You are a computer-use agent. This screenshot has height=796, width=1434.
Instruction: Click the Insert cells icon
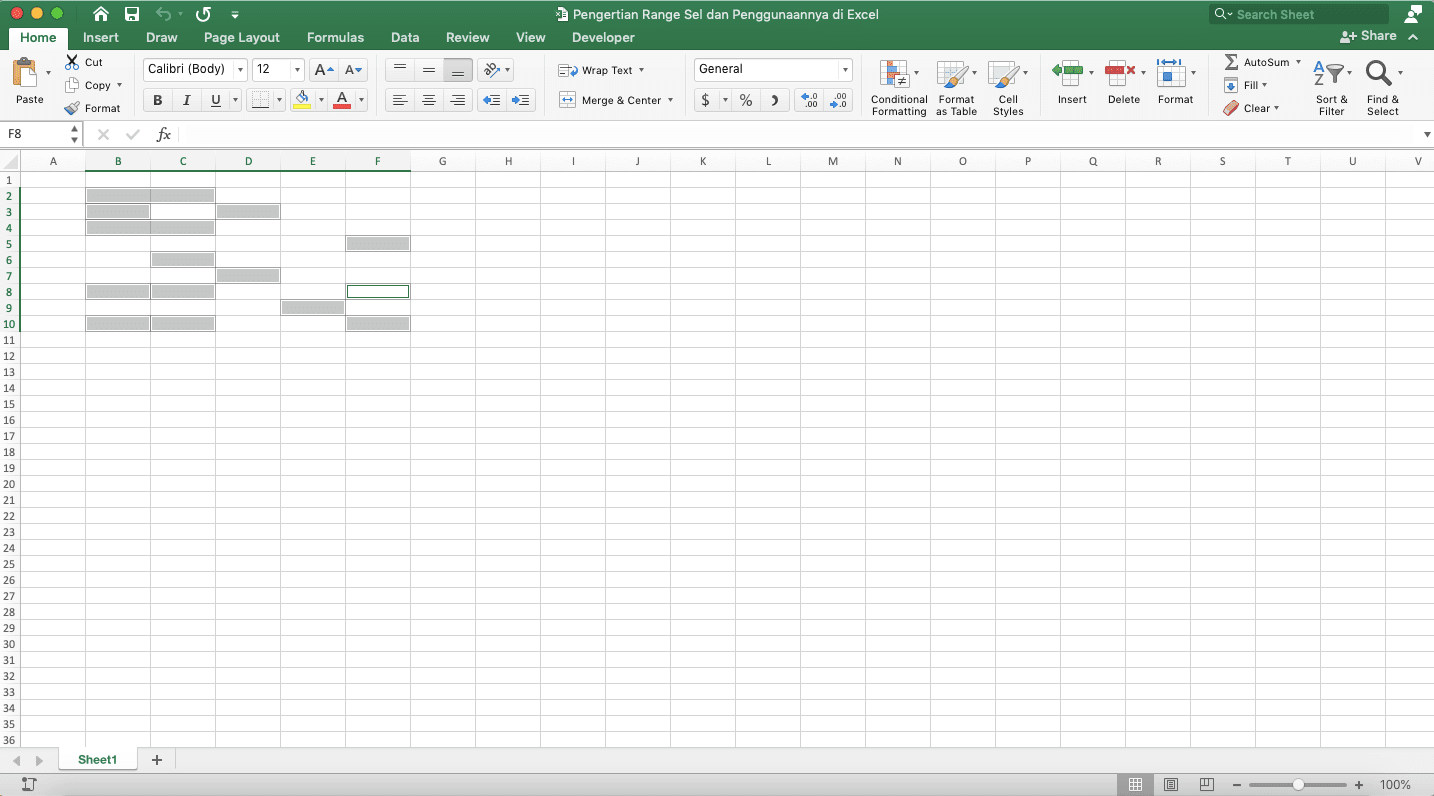click(x=1068, y=73)
